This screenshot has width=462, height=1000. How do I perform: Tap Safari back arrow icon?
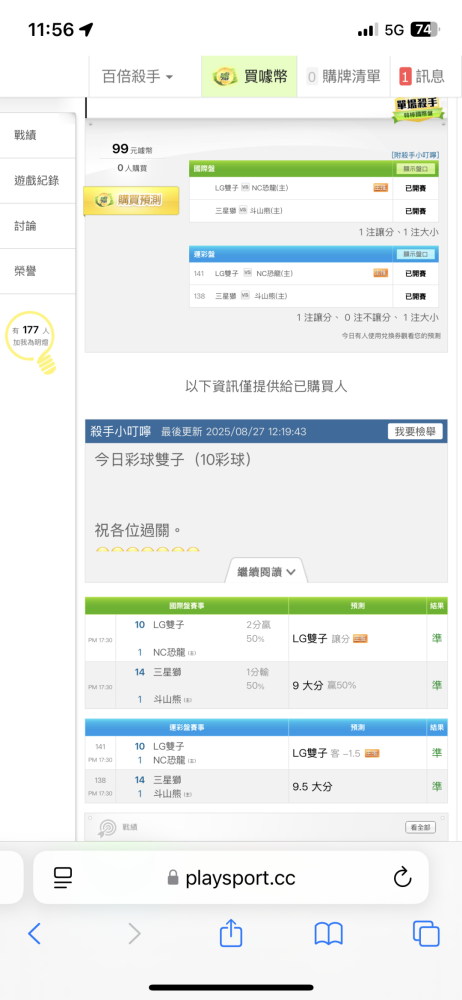34,934
